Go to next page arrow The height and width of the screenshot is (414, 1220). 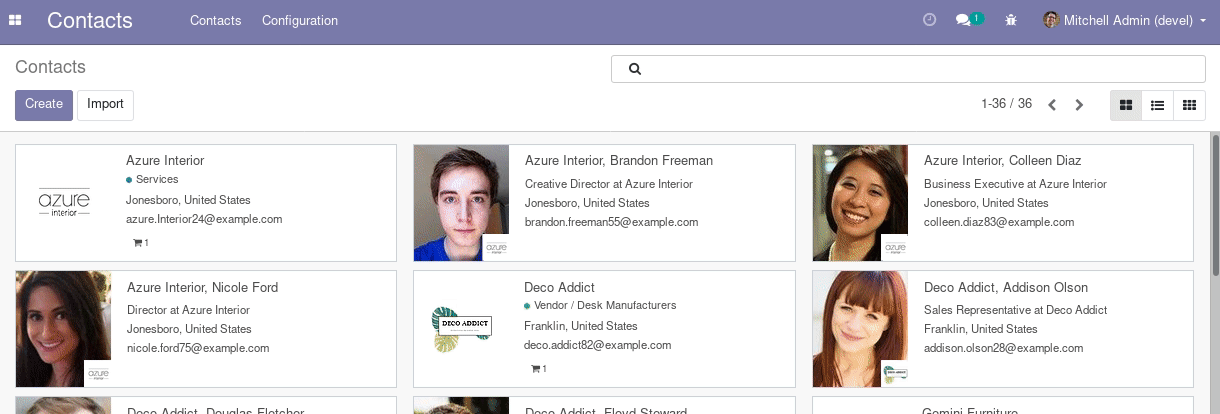[x=1079, y=105]
